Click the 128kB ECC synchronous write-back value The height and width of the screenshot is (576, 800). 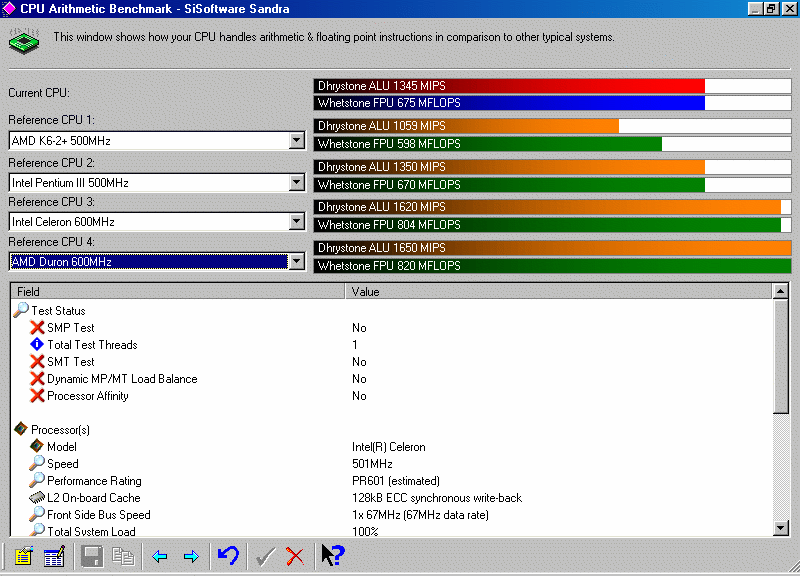(x=437, y=497)
